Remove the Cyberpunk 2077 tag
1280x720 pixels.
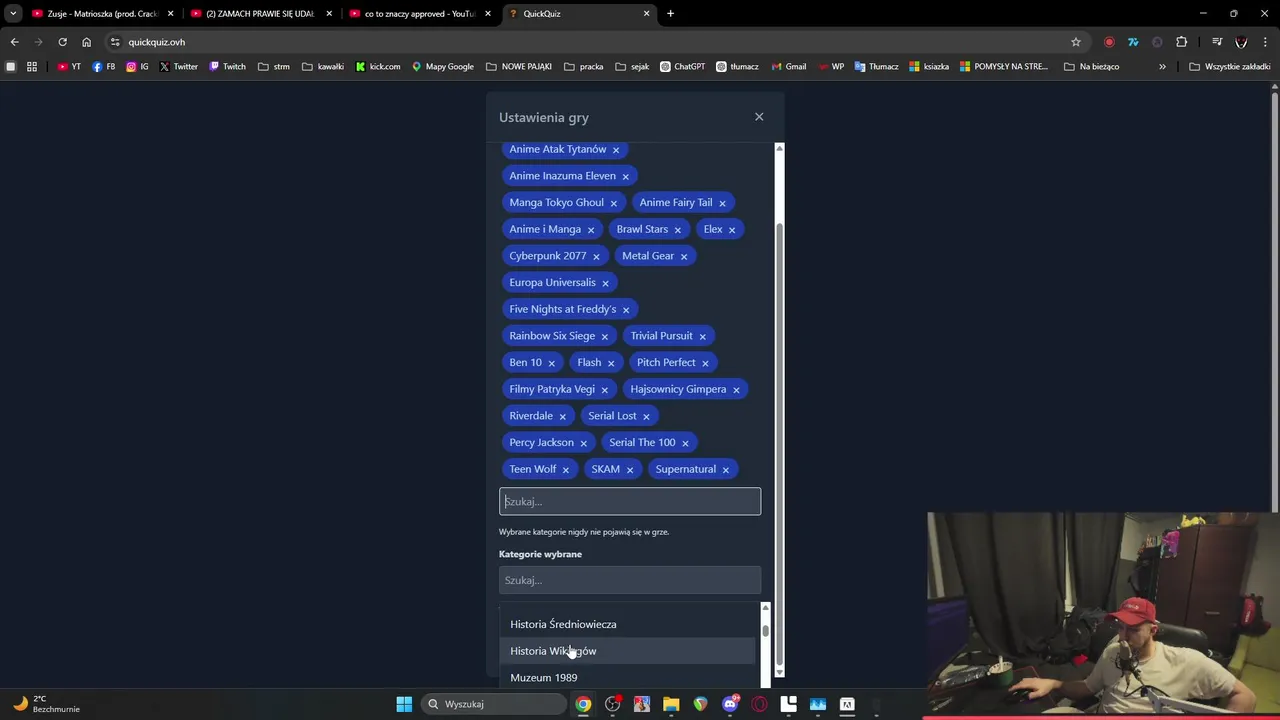(x=596, y=257)
